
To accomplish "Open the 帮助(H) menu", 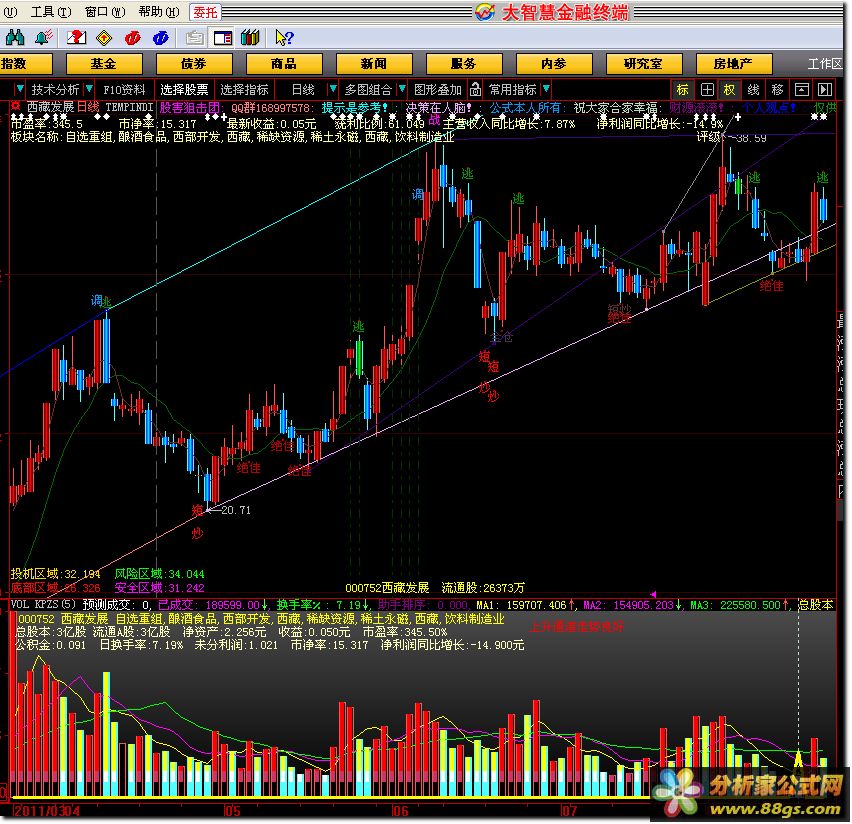I will pyautogui.click(x=159, y=12).
